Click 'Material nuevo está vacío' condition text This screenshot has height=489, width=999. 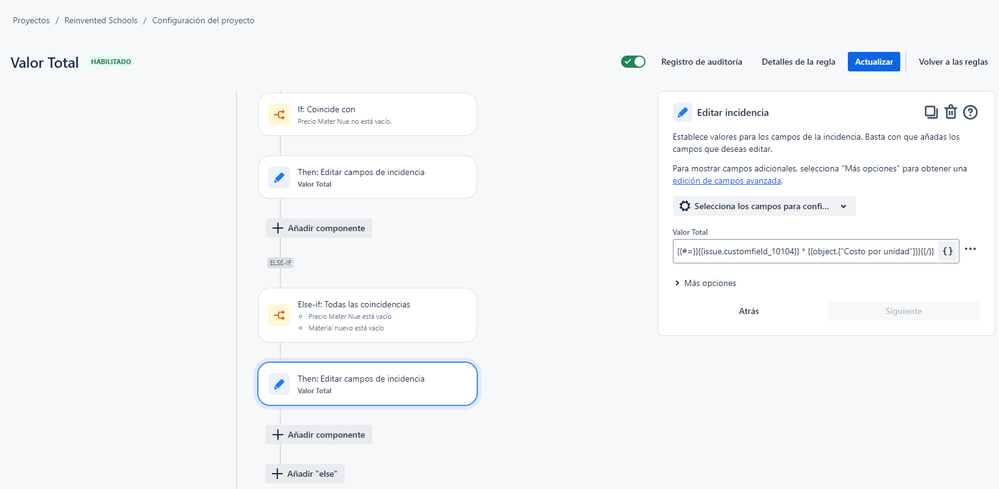pyautogui.click(x=346, y=329)
